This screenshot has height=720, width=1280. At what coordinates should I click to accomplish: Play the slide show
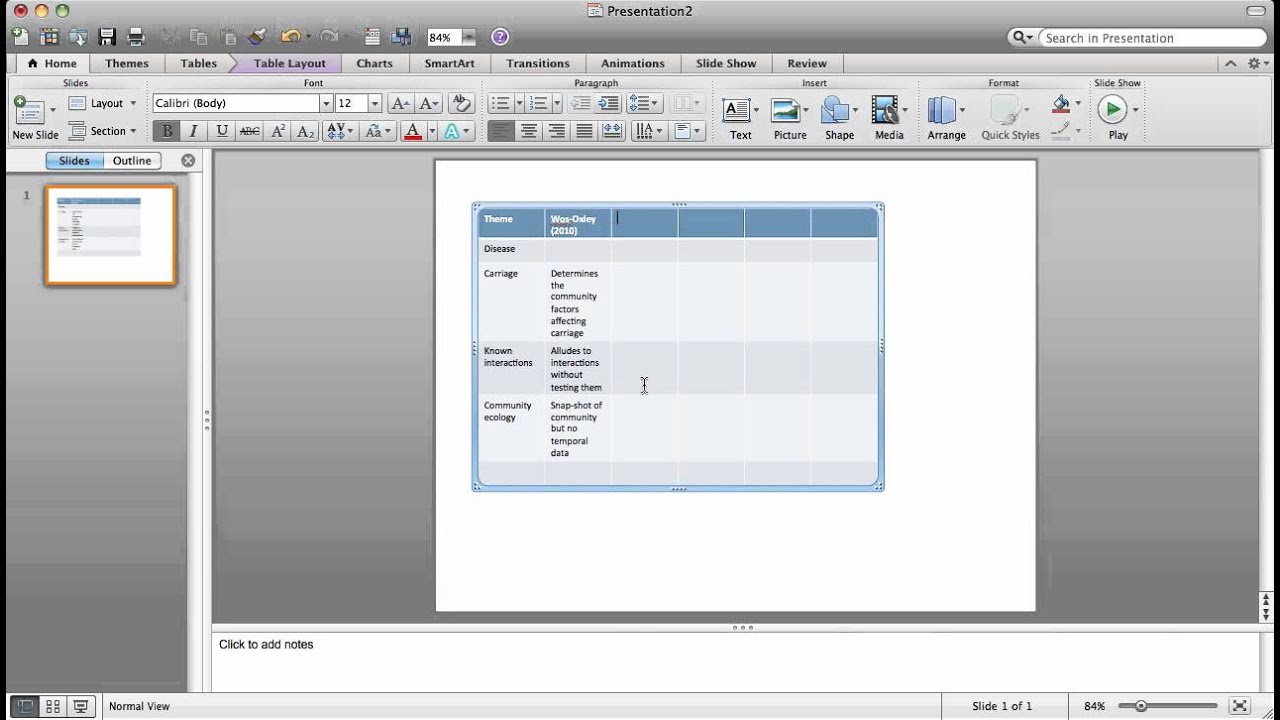[x=1117, y=118]
